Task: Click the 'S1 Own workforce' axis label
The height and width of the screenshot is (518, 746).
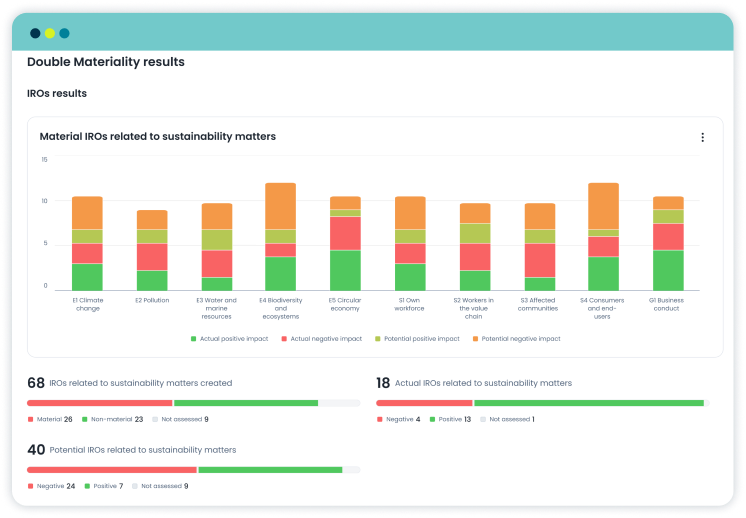Action: coord(409,304)
